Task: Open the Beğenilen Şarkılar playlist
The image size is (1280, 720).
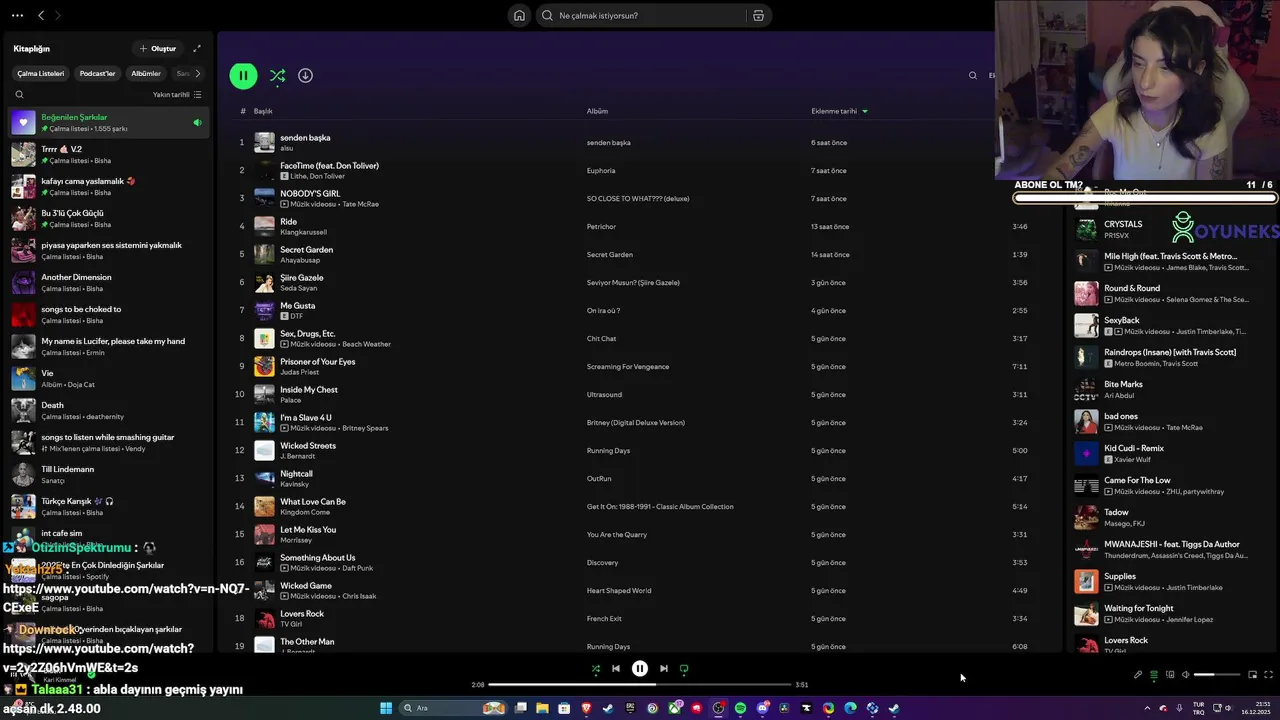Action: click(108, 122)
